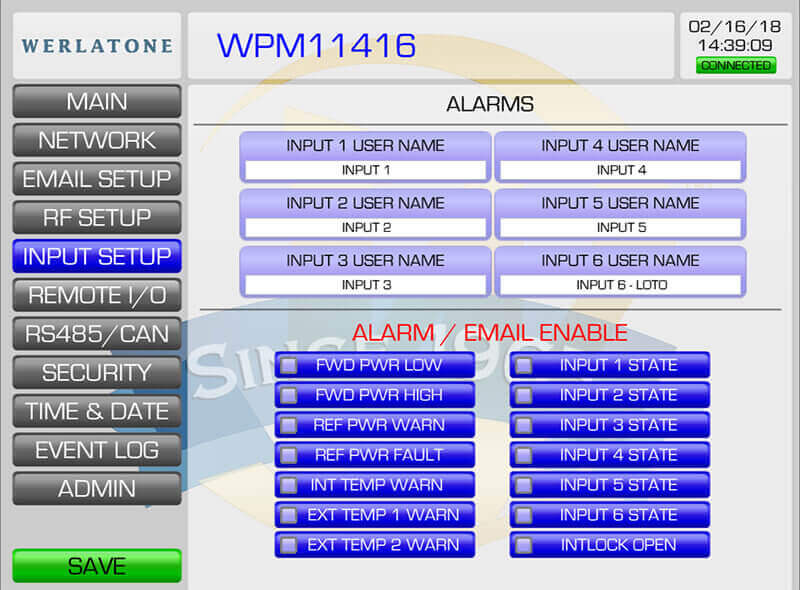The image size is (800, 590).
Task: Open the MAIN page
Action: coord(97,101)
